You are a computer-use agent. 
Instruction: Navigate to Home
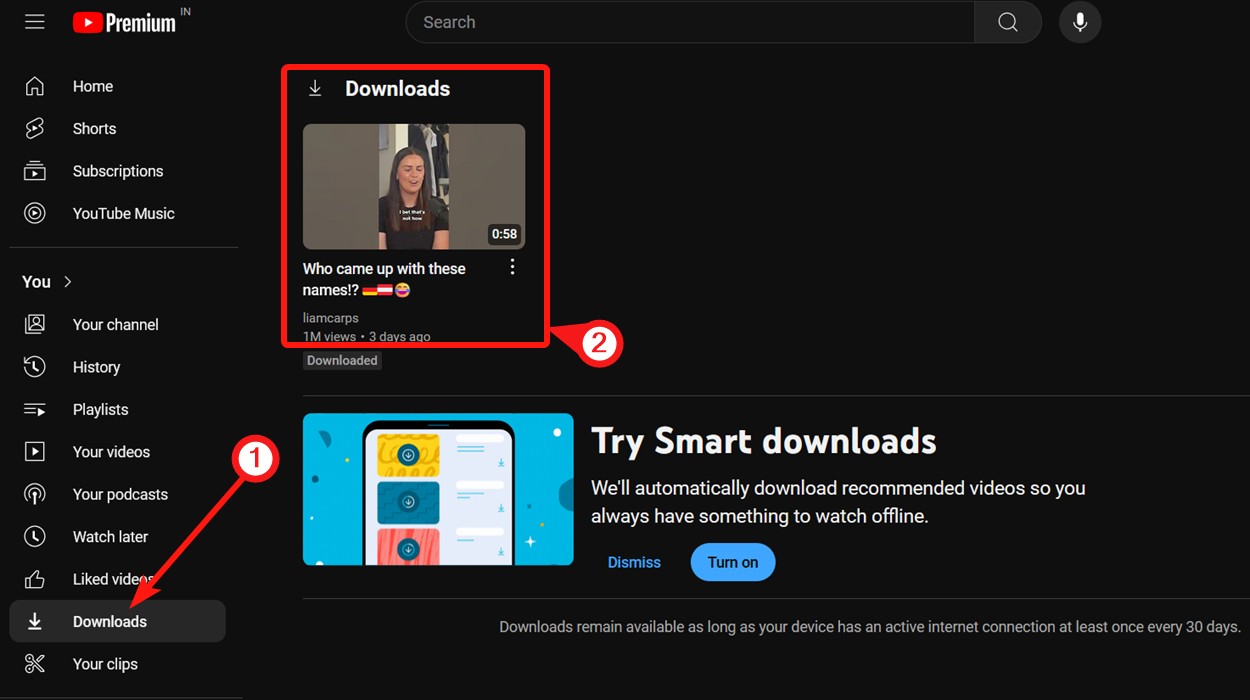92,86
